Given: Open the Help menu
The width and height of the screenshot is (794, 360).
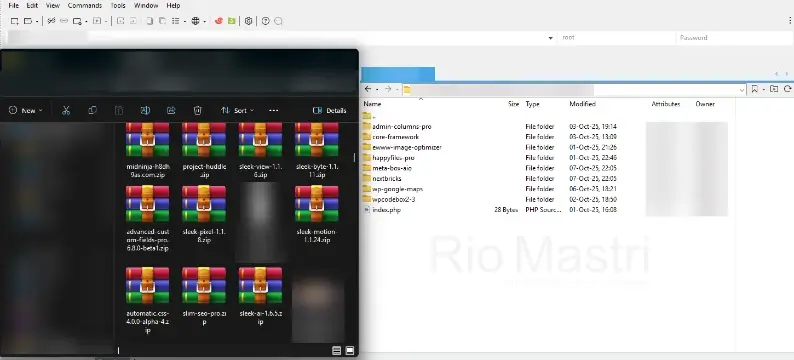Looking at the screenshot, I should 173,6.
